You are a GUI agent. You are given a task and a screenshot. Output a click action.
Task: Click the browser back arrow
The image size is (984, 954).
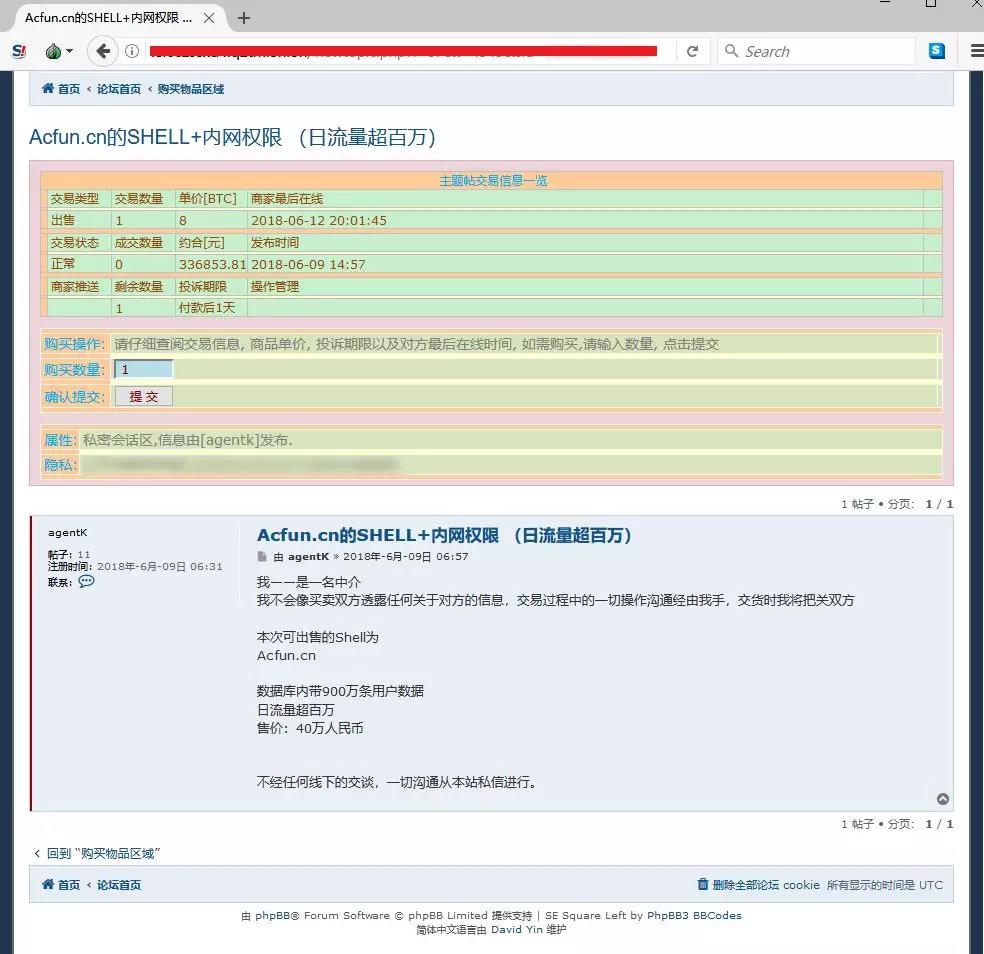[102, 50]
